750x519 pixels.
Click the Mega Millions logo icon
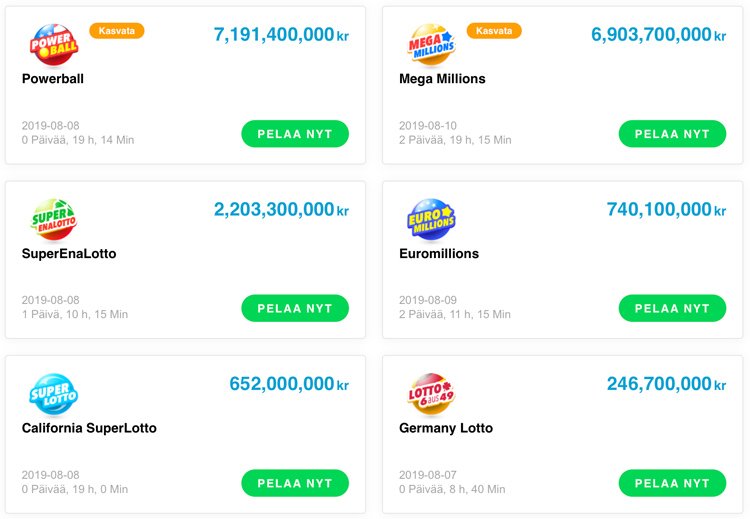pos(431,45)
